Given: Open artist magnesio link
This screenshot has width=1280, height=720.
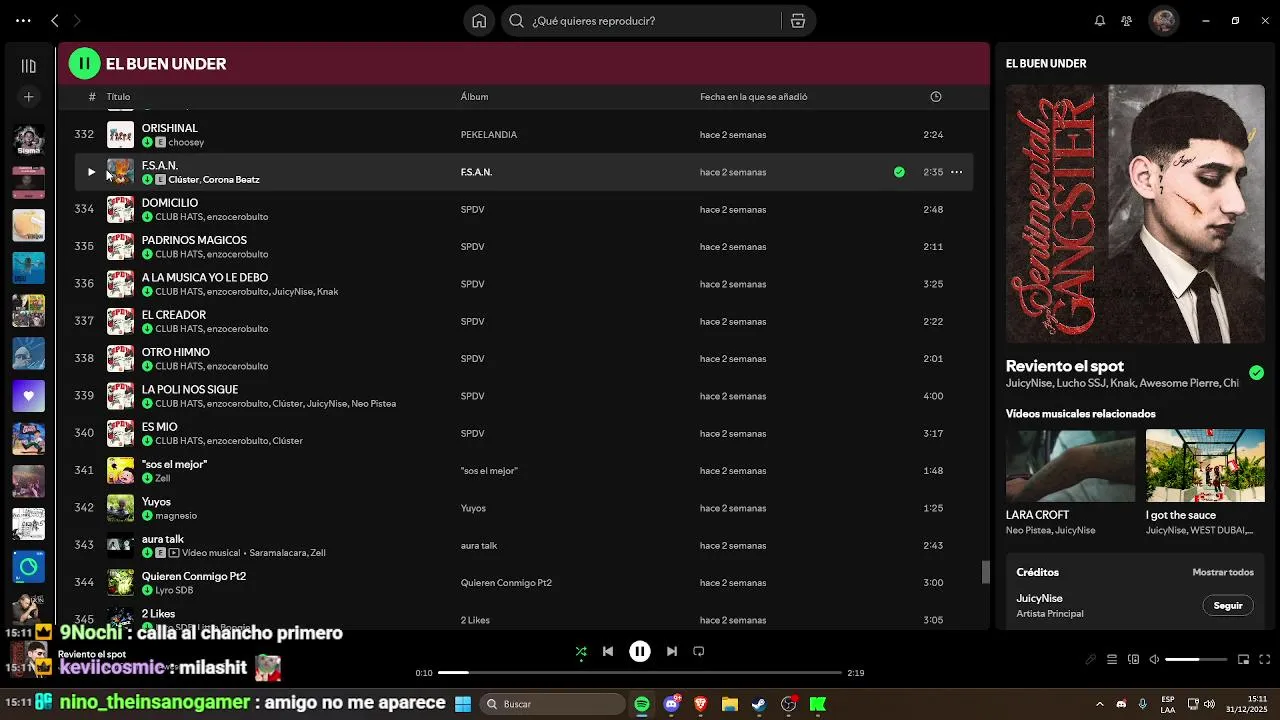Looking at the screenshot, I should [x=176, y=516].
